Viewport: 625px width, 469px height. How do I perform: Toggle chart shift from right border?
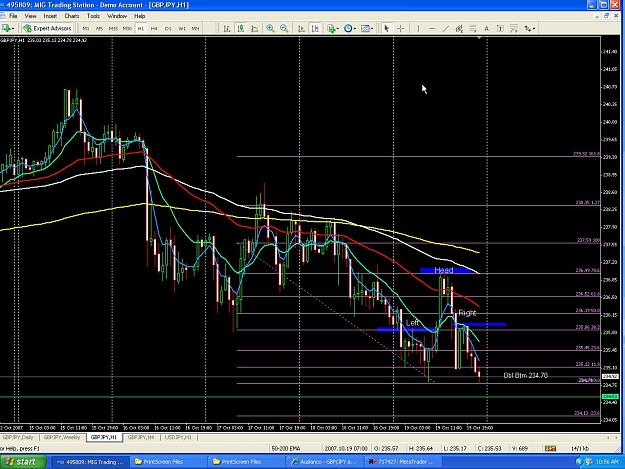(315, 28)
